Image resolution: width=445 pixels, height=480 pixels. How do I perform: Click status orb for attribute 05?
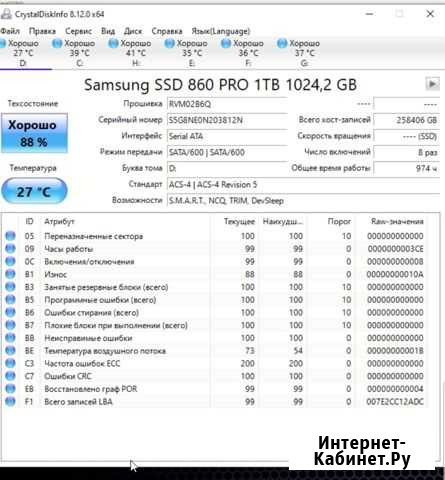[11, 236]
